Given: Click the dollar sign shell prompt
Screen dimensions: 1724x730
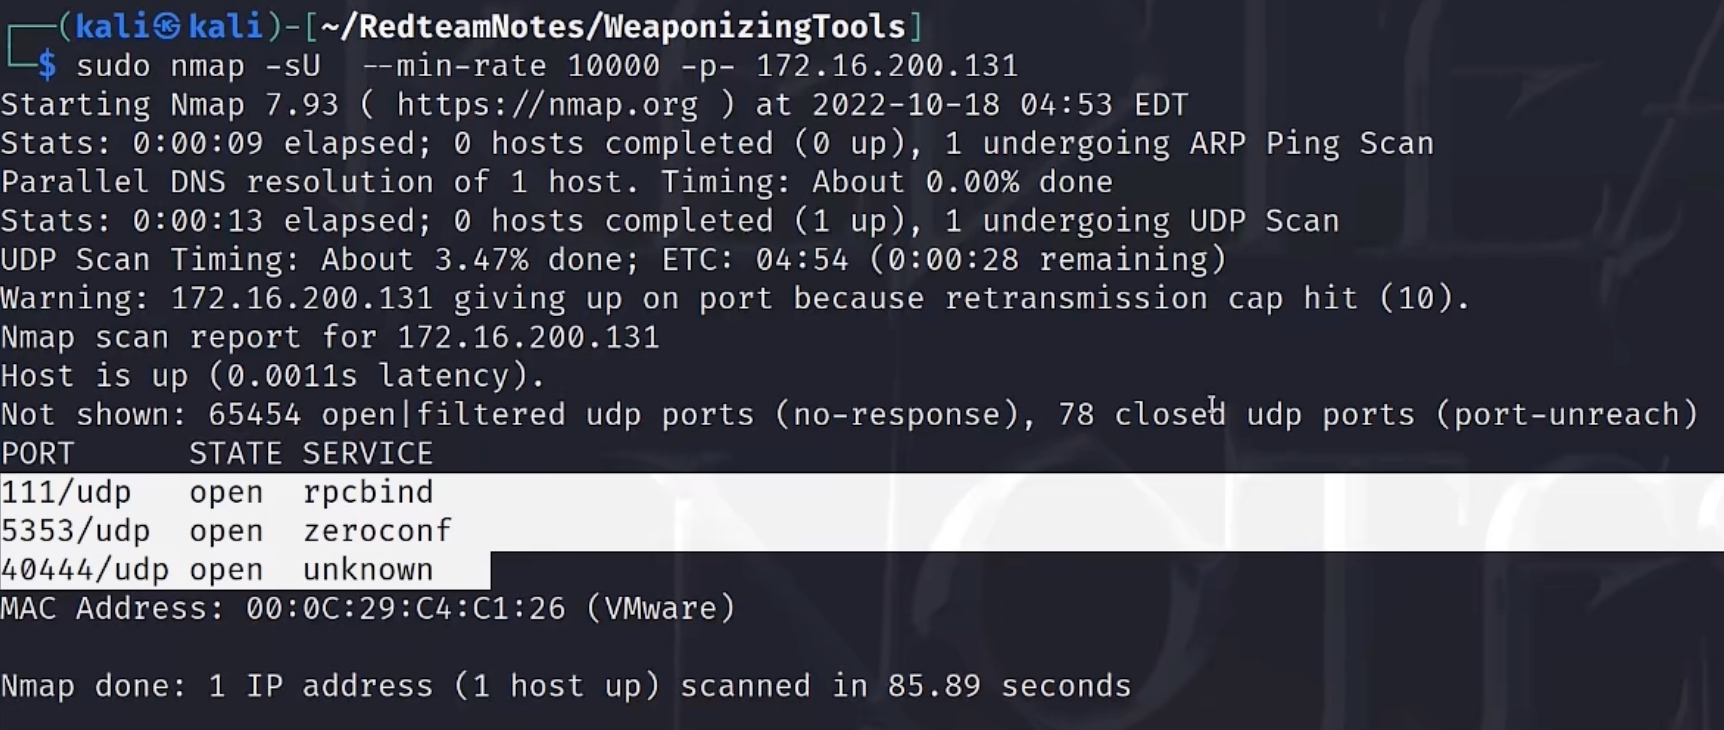Looking at the screenshot, I should coord(47,66).
